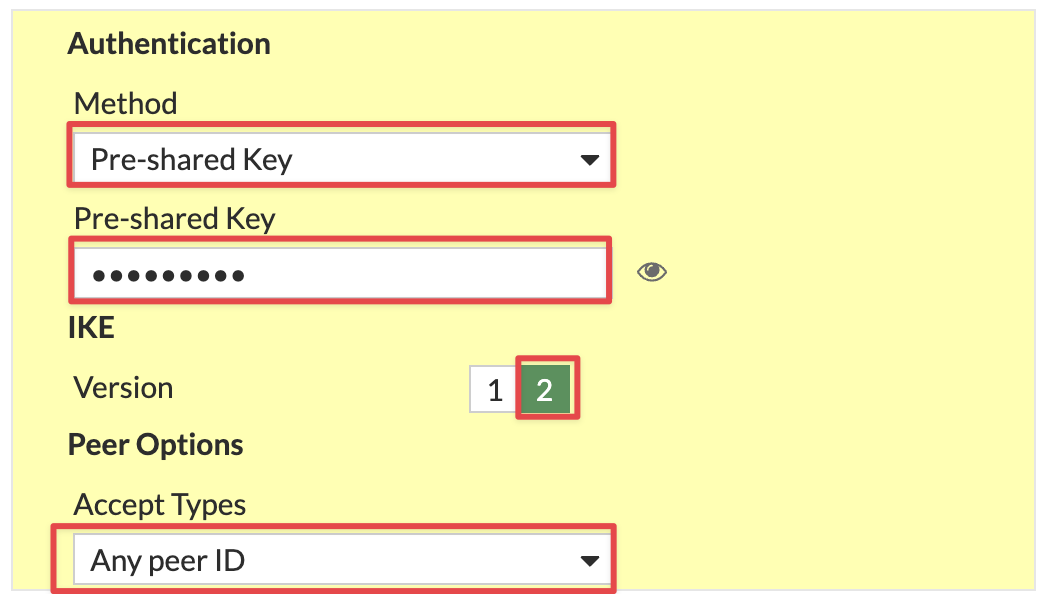Reveal the pre-shared key with eye icon
The image size is (1042, 594).
651,271
